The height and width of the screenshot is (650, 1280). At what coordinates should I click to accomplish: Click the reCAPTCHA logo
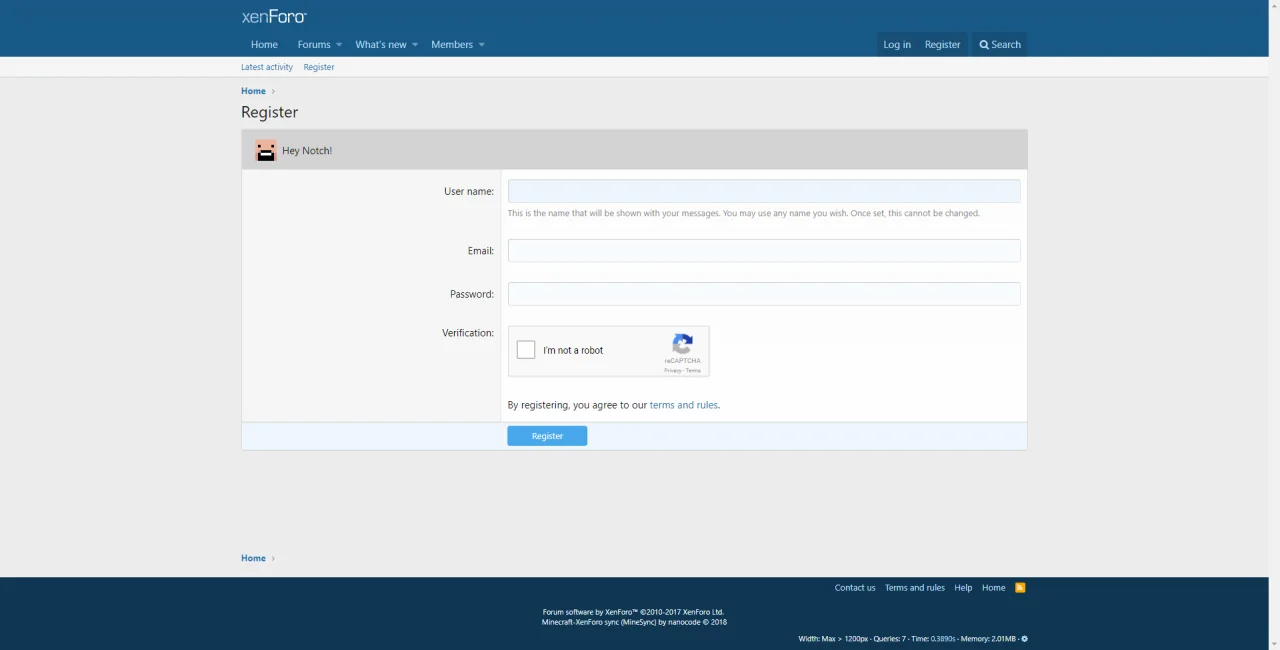click(682, 345)
